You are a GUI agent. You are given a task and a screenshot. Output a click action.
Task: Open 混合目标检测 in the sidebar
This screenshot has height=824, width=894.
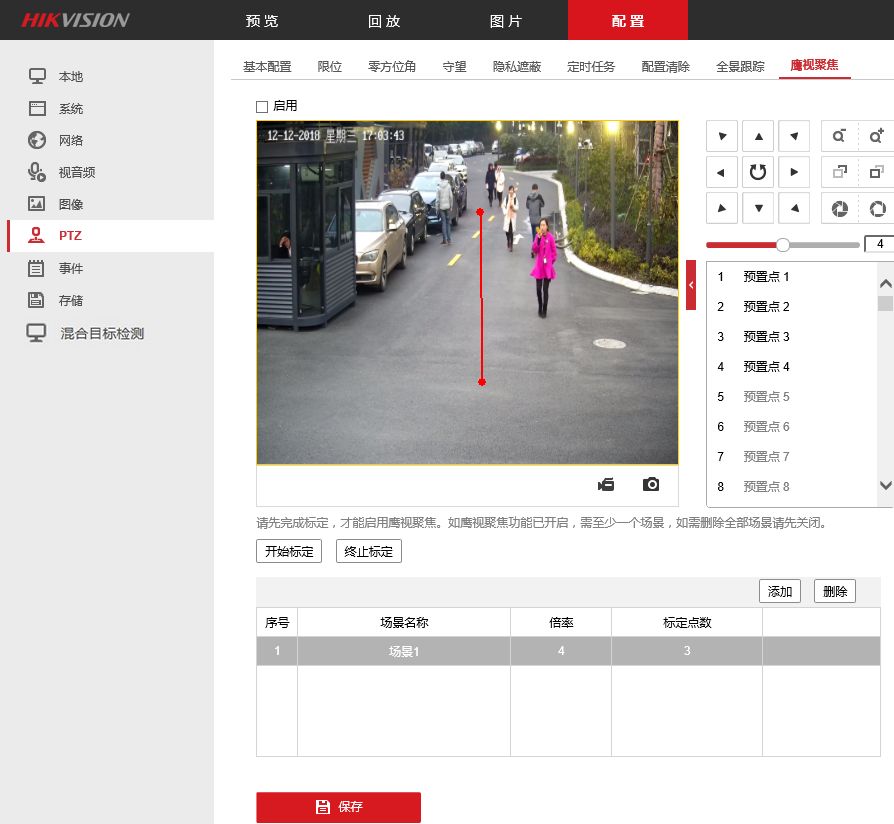101,333
